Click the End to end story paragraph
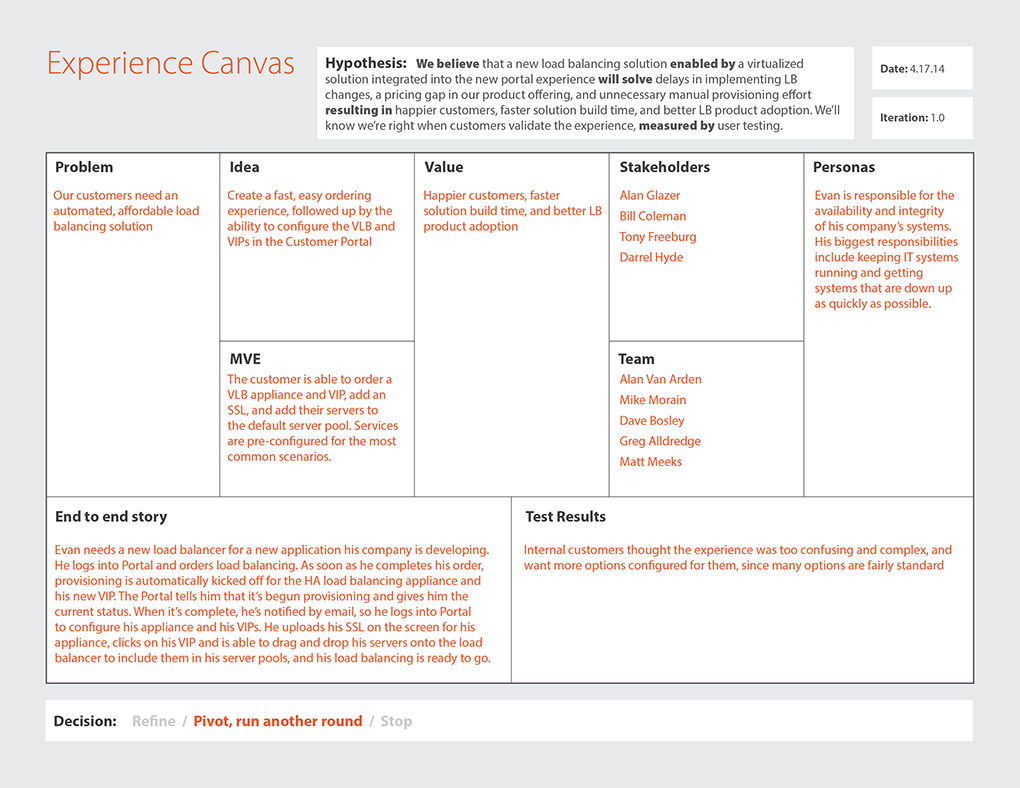This screenshot has width=1020, height=788. (x=272, y=604)
